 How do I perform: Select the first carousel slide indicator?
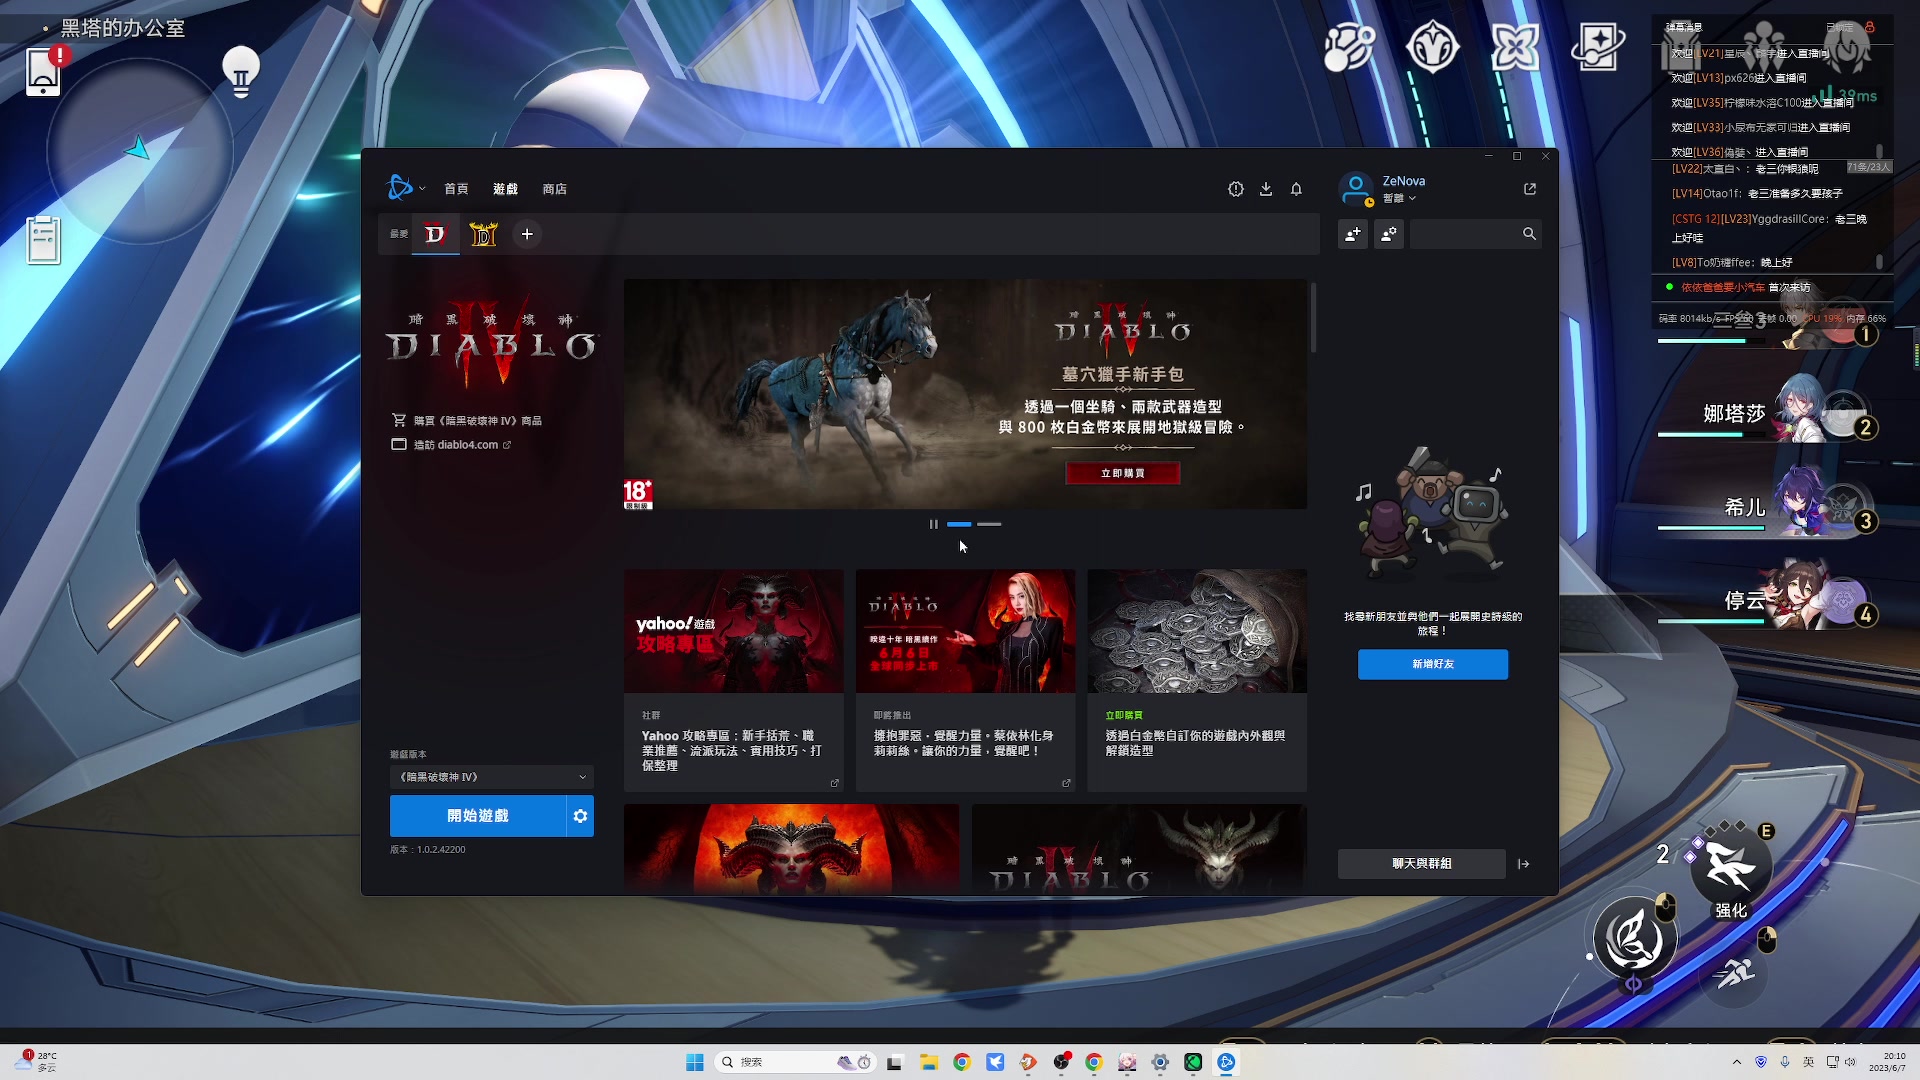click(959, 524)
